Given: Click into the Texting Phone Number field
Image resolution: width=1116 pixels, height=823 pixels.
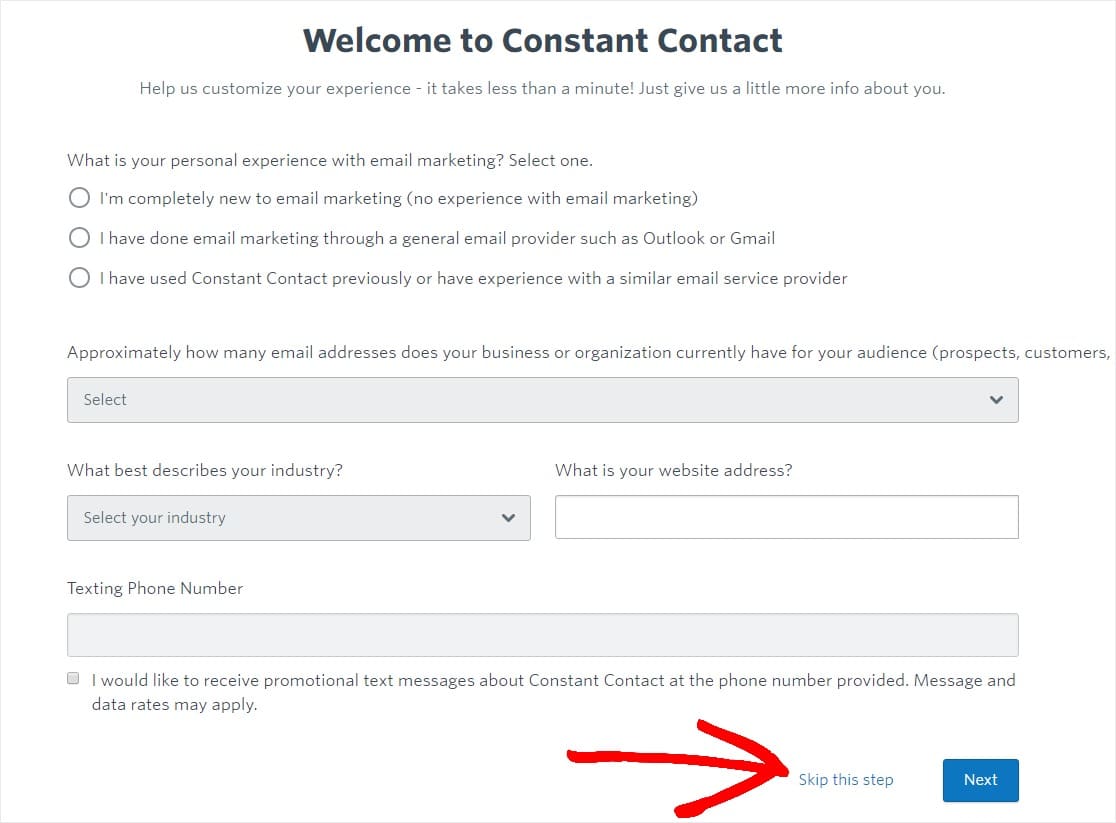Looking at the screenshot, I should tap(542, 635).
